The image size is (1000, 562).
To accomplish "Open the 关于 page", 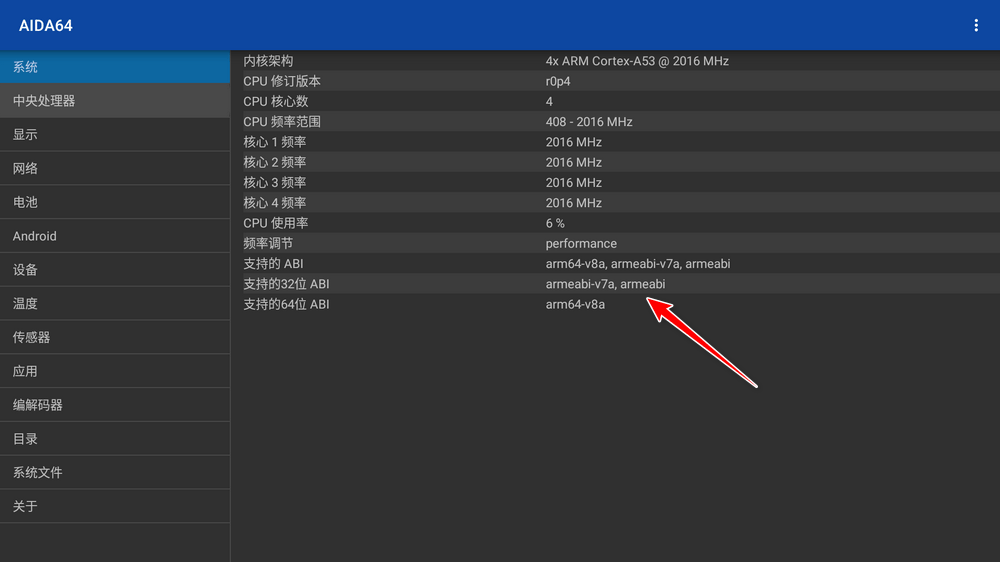I will pyautogui.click(x=115, y=506).
